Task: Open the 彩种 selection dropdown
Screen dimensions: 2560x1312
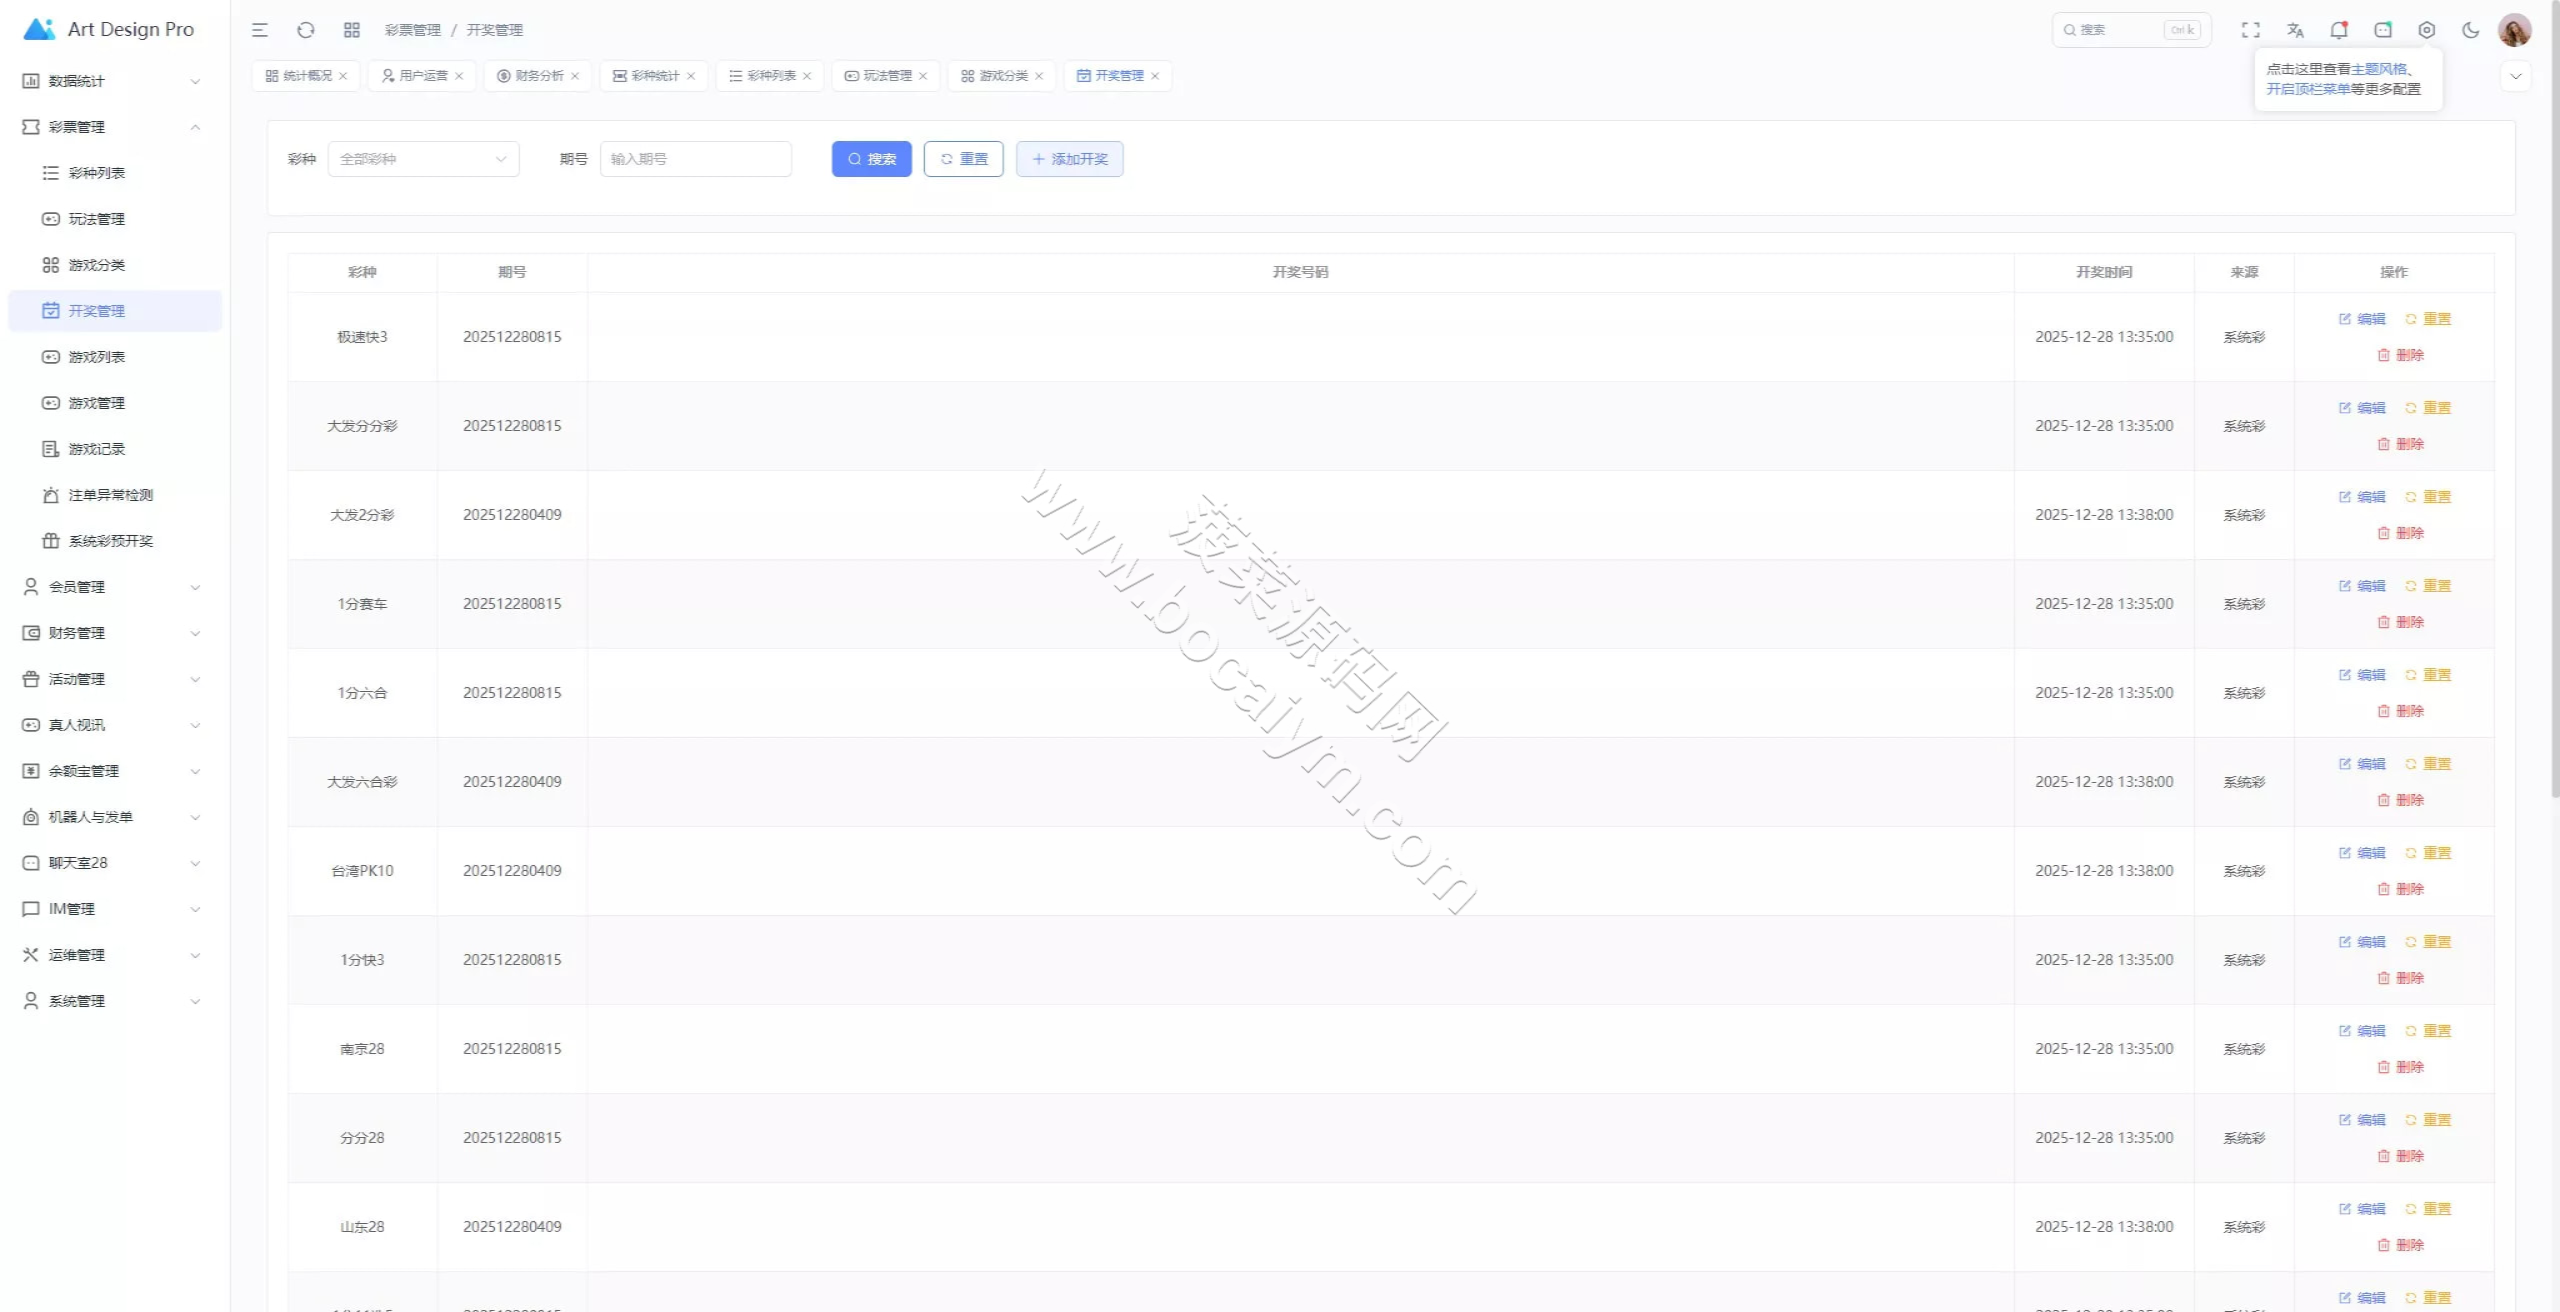Action: coord(424,159)
